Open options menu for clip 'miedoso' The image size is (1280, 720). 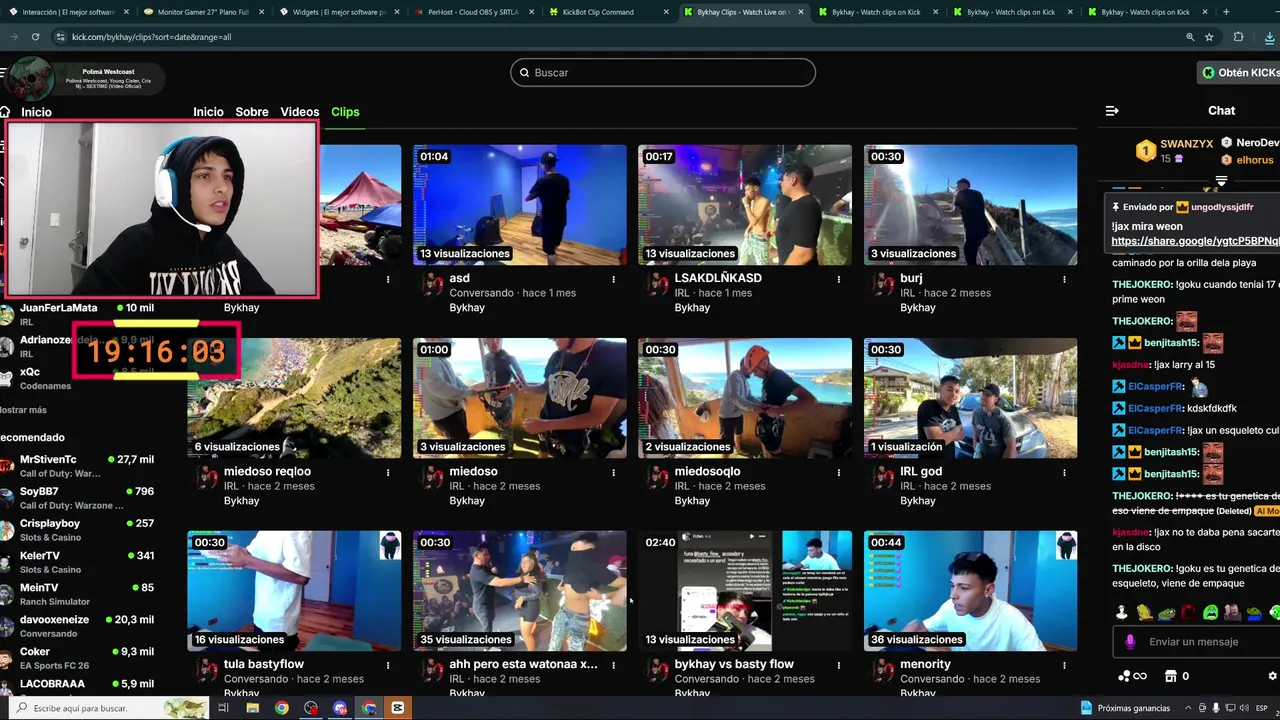(613, 472)
